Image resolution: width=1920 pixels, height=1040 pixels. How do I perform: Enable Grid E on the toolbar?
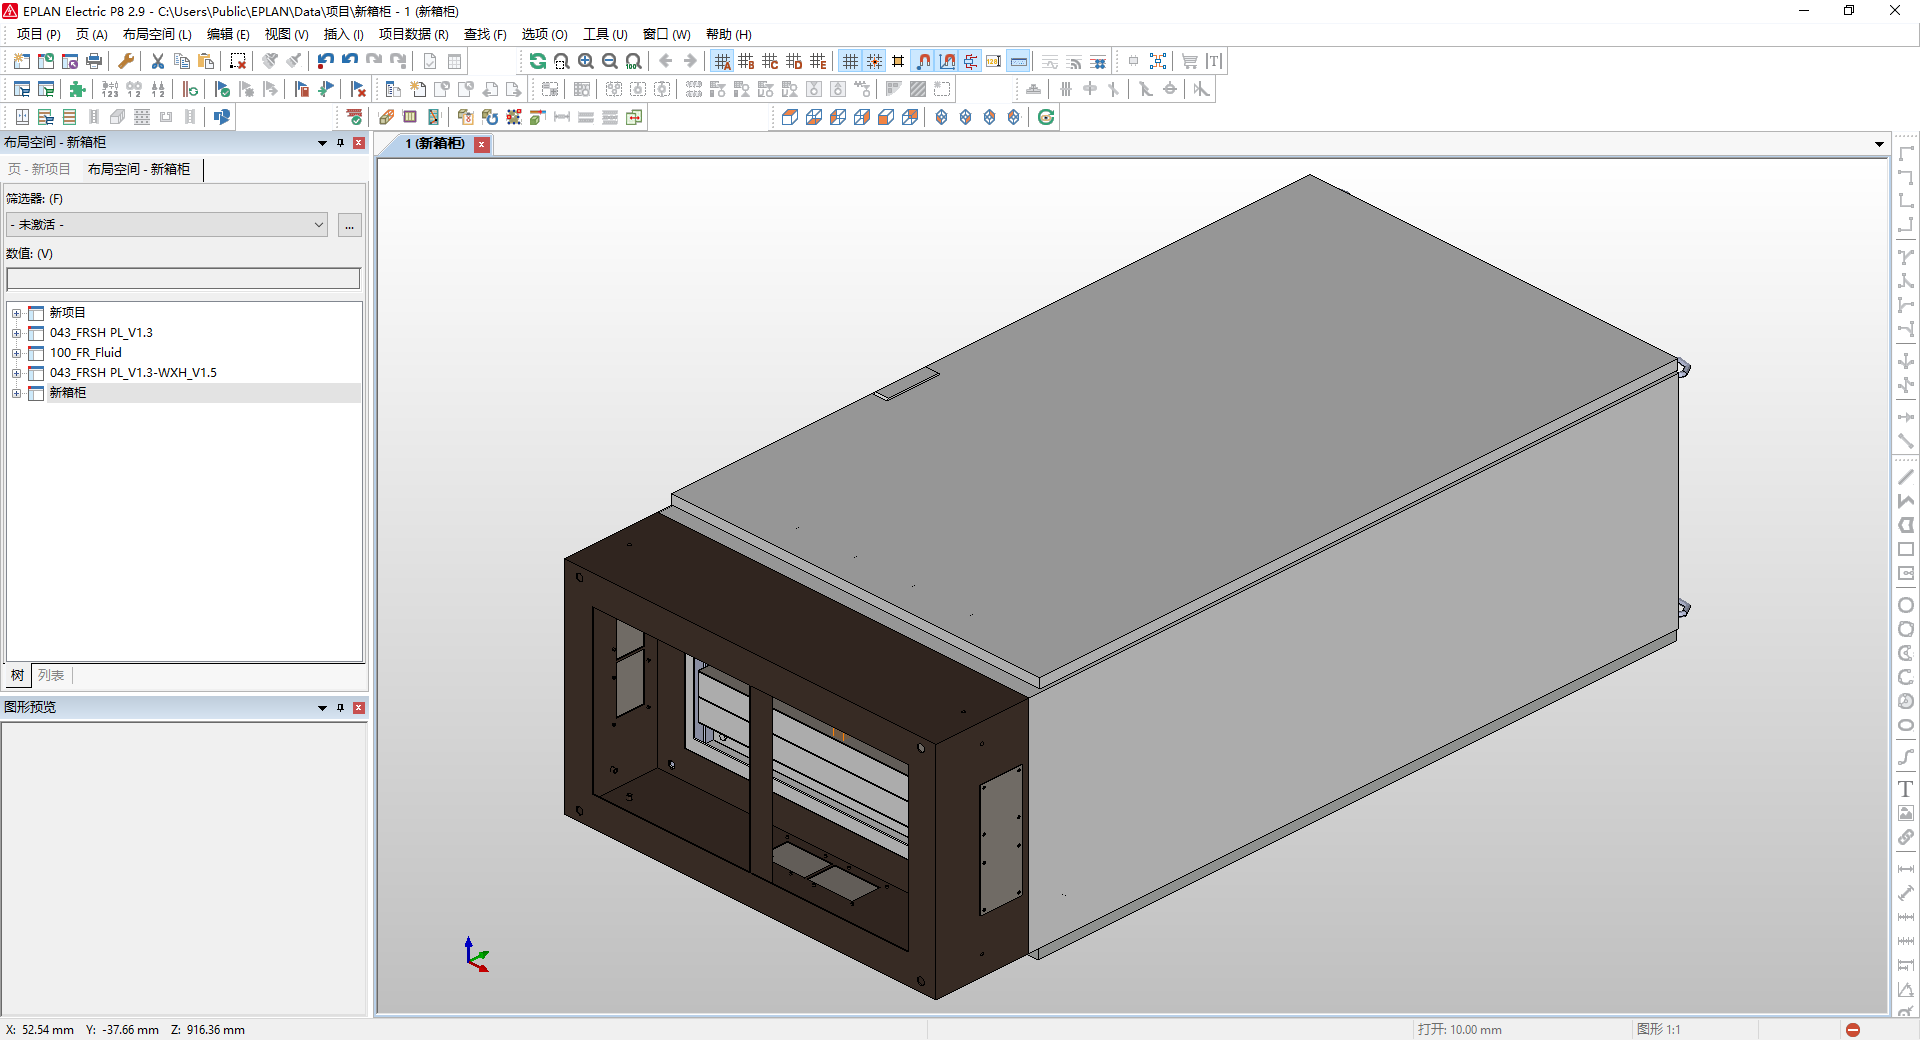[819, 61]
